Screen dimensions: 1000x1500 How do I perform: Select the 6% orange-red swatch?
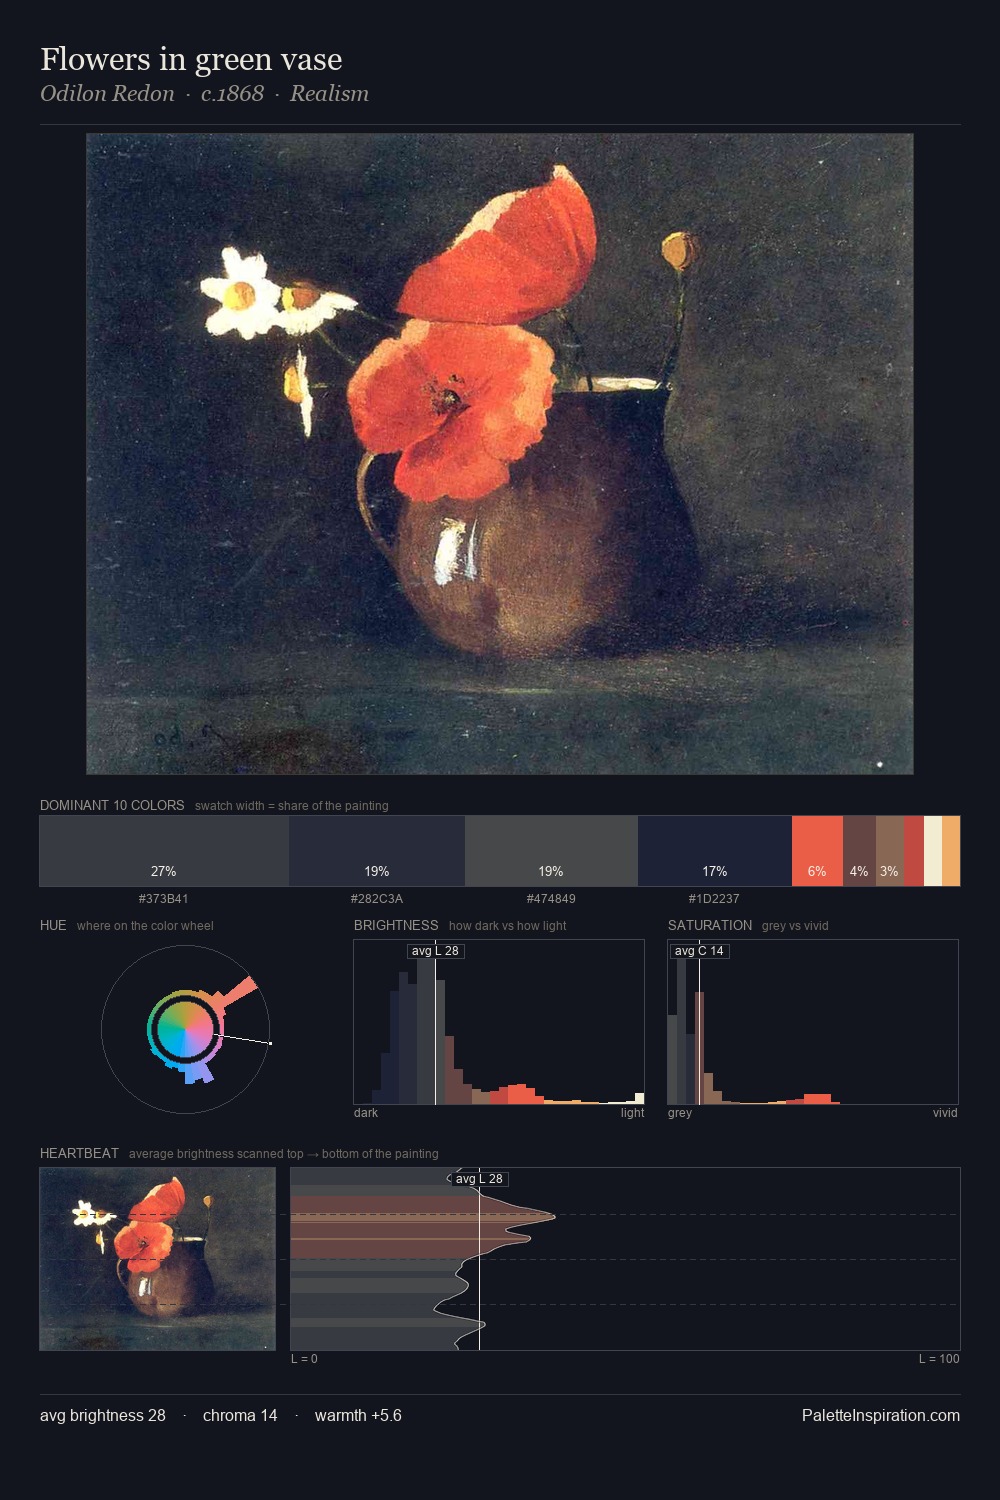(817, 851)
